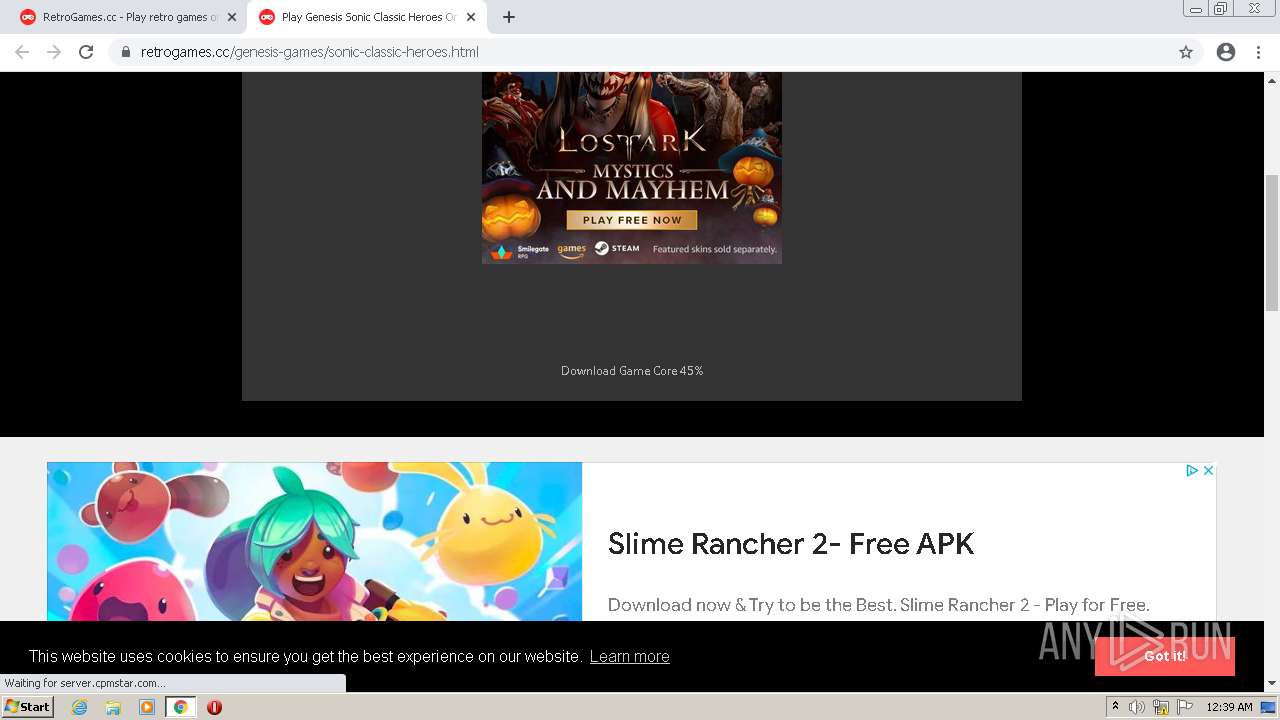This screenshot has height=720, width=1280.
Task: Reload the current page
Action: 86,52
